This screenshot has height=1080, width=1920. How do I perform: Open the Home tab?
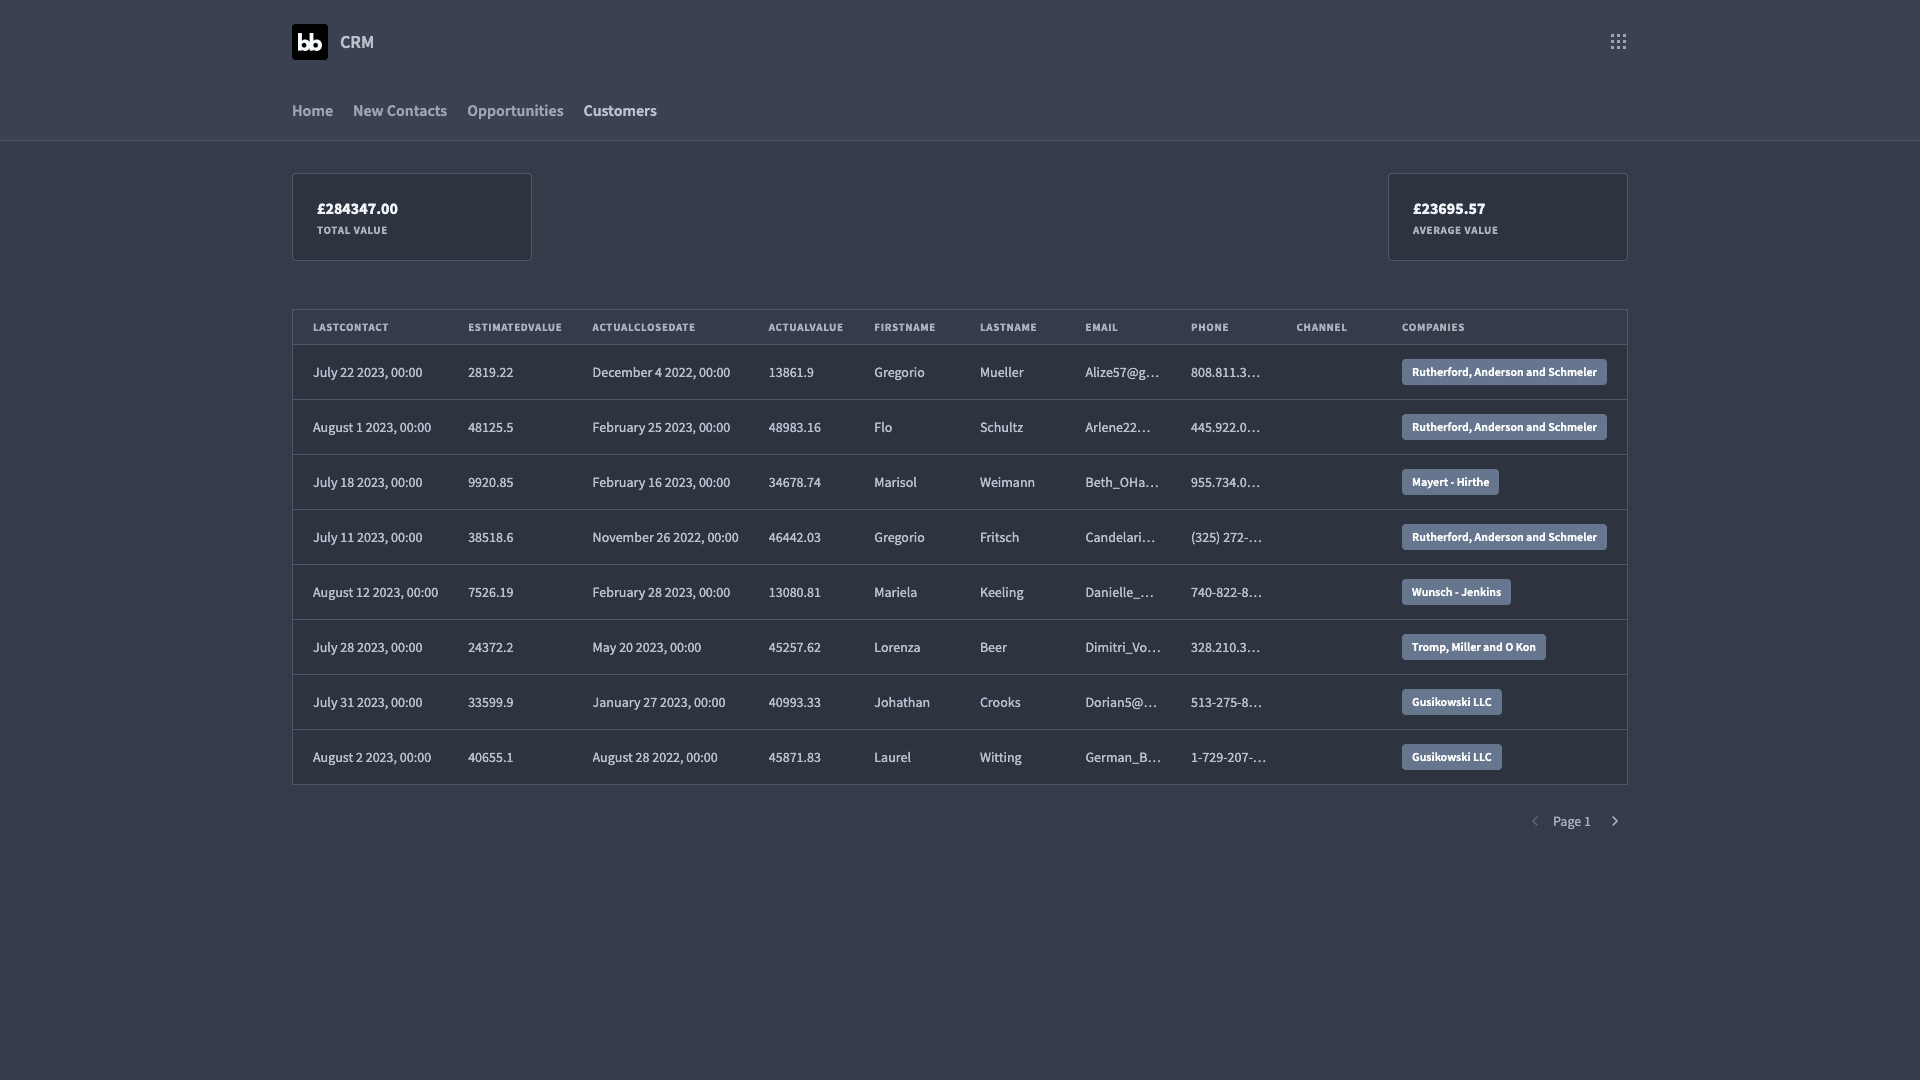point(312,111)
